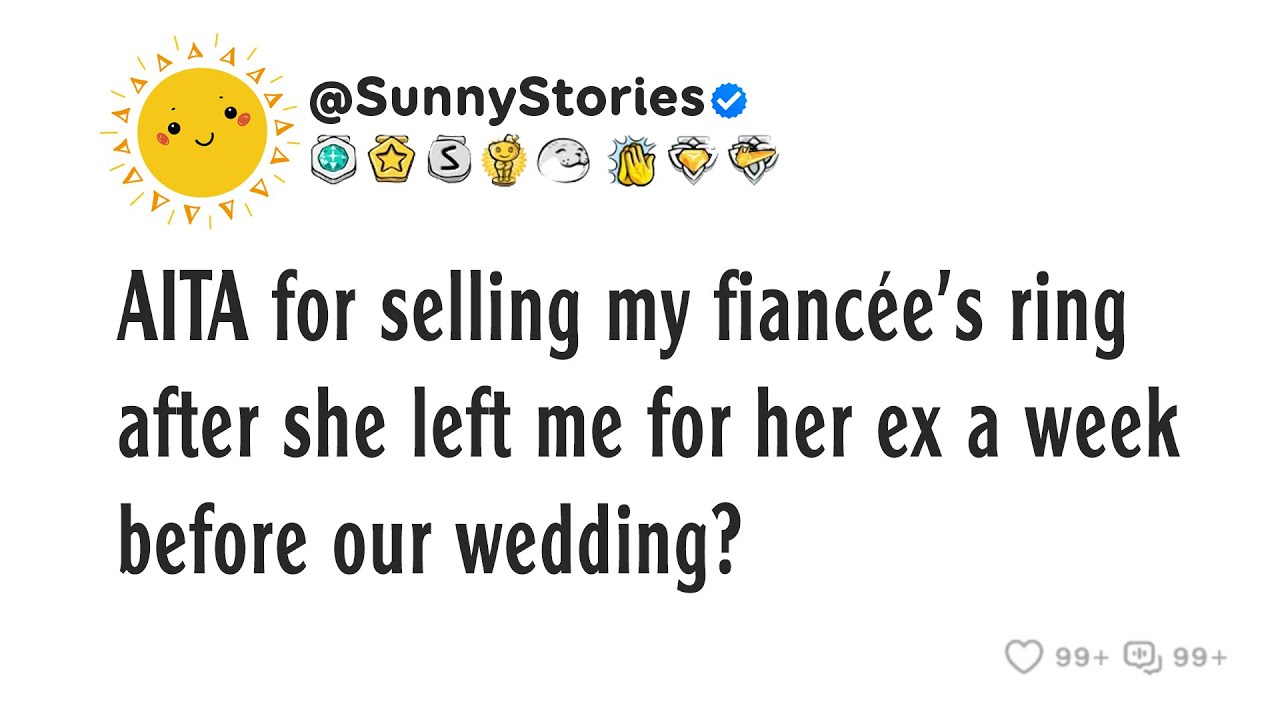Open the @SunnyStories profile link

pyautogui.click(x=507, y=100)
